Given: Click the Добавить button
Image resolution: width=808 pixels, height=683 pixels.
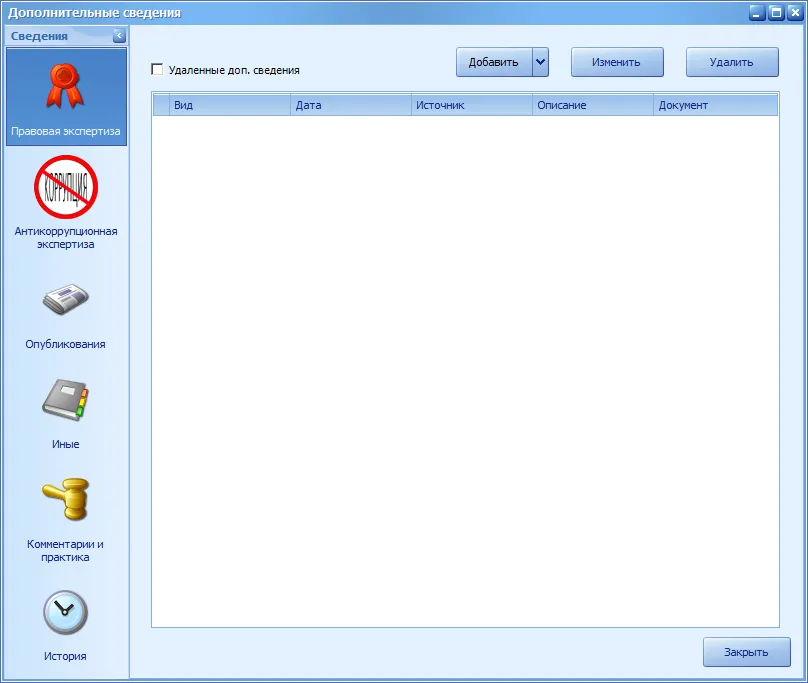Looking at the screenshot, I should point(494,62).
